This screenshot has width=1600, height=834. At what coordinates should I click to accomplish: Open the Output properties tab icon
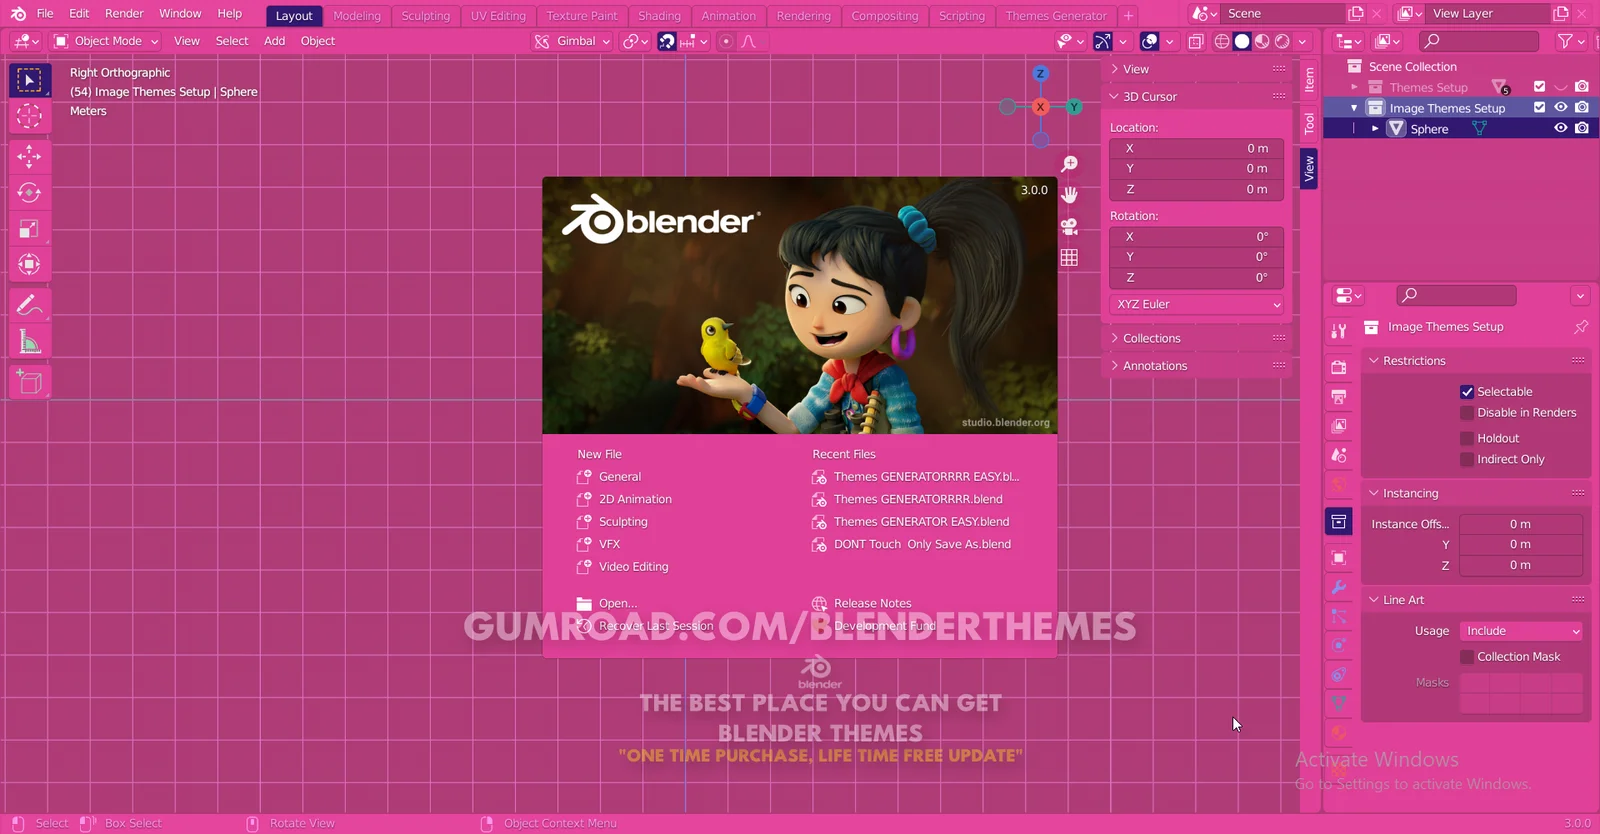[x=1339, y=397]
